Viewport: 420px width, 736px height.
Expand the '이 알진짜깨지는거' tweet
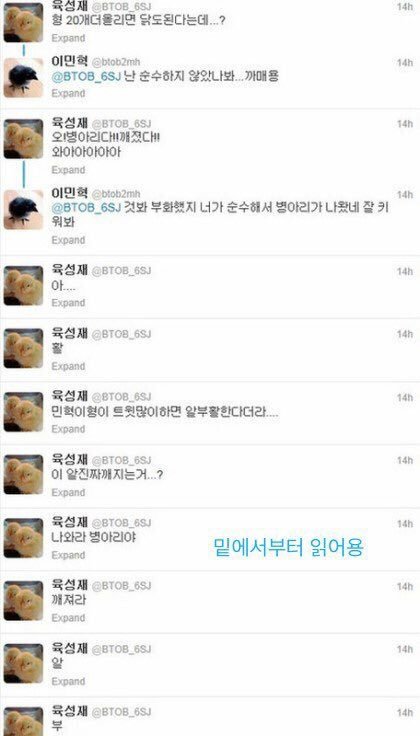click(x=68, y=492)
